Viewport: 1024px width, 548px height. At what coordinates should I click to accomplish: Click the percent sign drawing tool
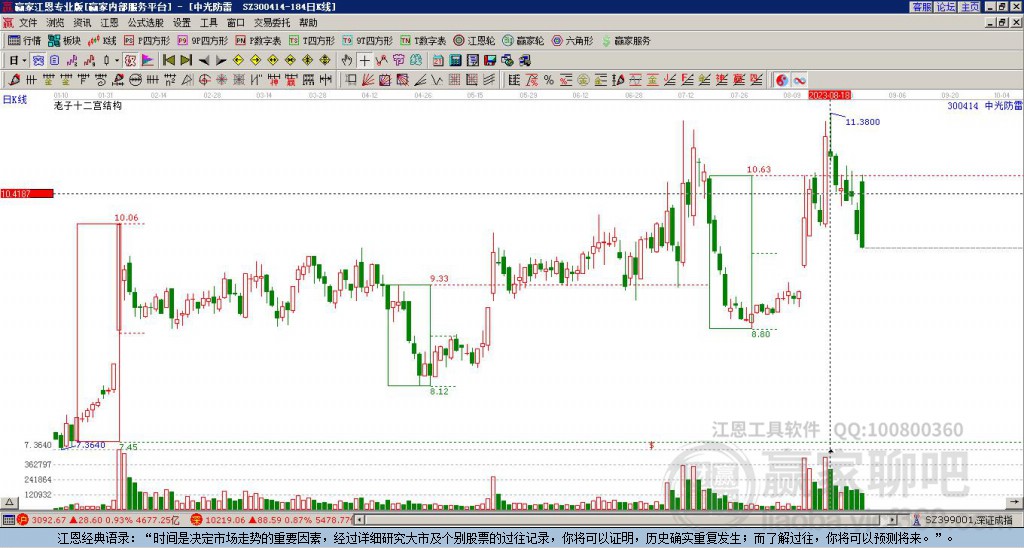click(x=549, y=80)
